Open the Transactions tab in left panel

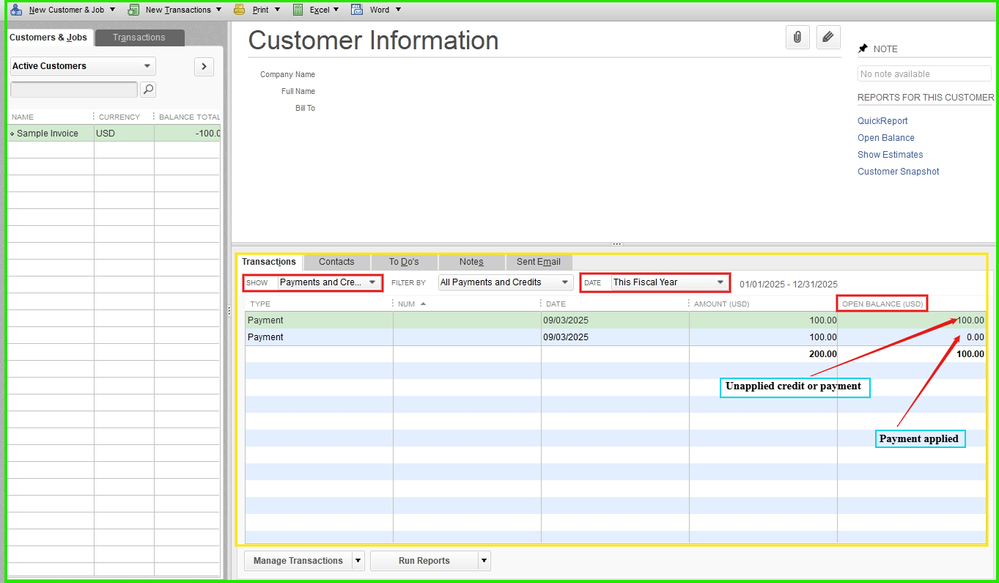(139, 38)
